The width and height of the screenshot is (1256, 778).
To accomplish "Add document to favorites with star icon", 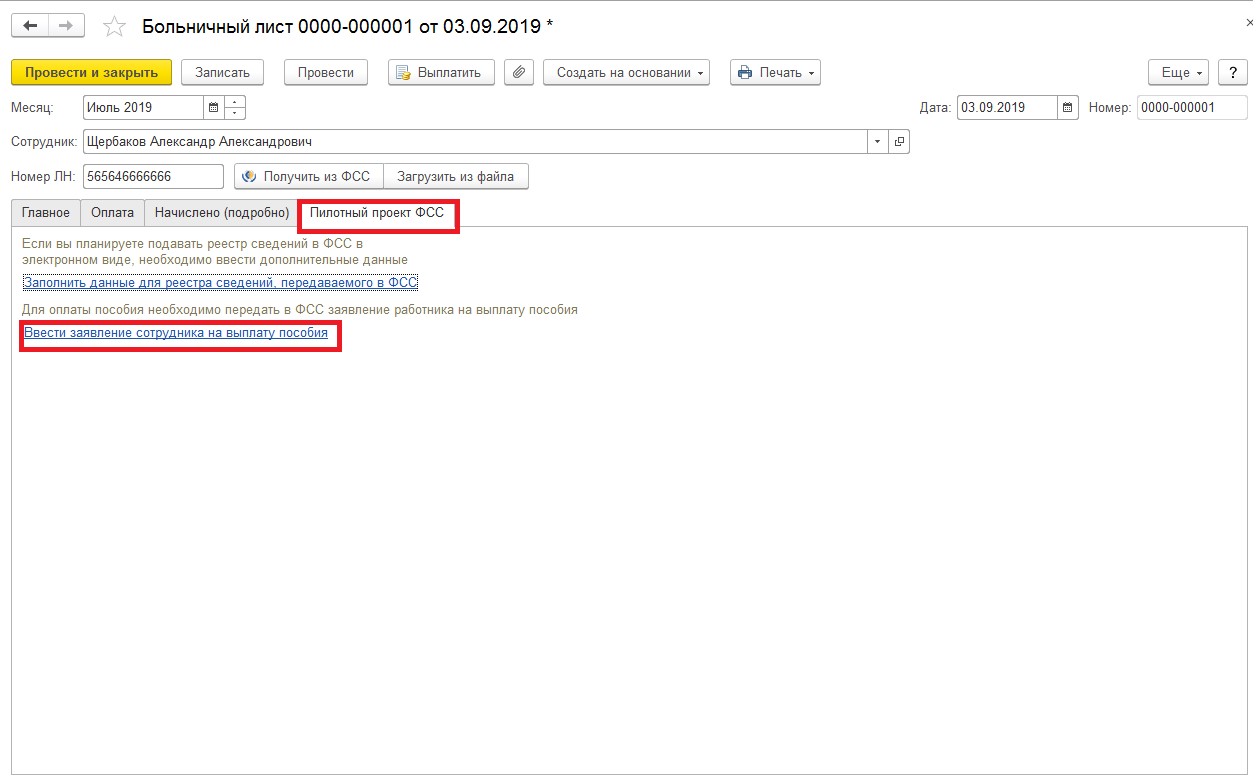I will coord(114,27).
